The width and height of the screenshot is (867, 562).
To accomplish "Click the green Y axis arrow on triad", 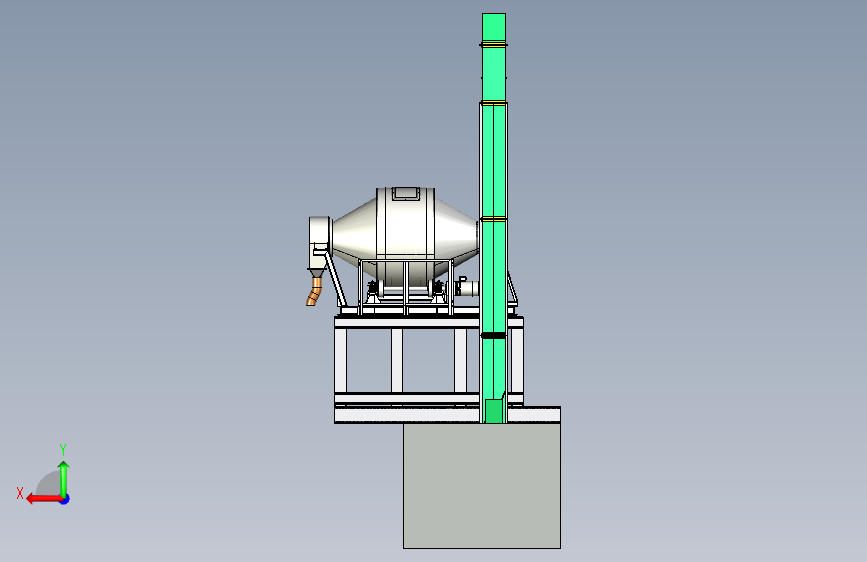I will [64, 478].
